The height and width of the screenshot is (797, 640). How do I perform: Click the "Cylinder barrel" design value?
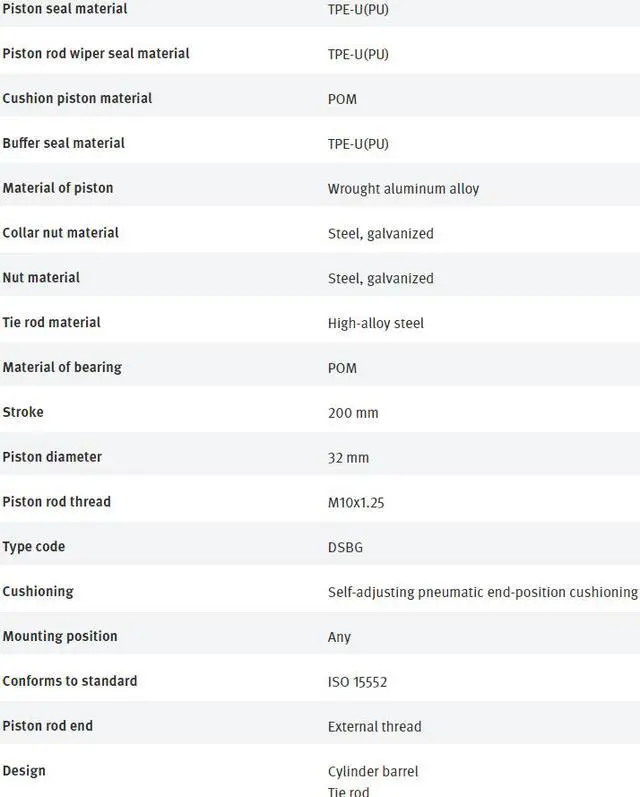coord(373,772)
